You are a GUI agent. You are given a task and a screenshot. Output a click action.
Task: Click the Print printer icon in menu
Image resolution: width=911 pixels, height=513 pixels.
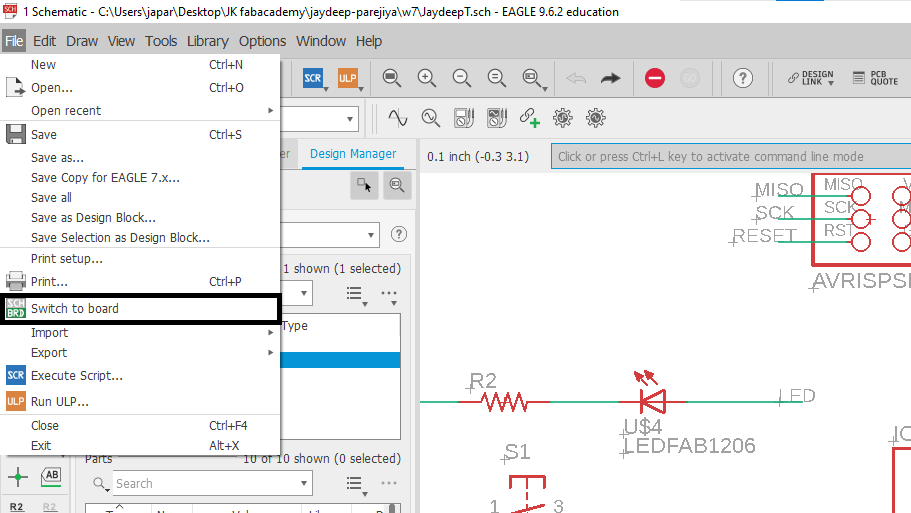coord(16,281)
